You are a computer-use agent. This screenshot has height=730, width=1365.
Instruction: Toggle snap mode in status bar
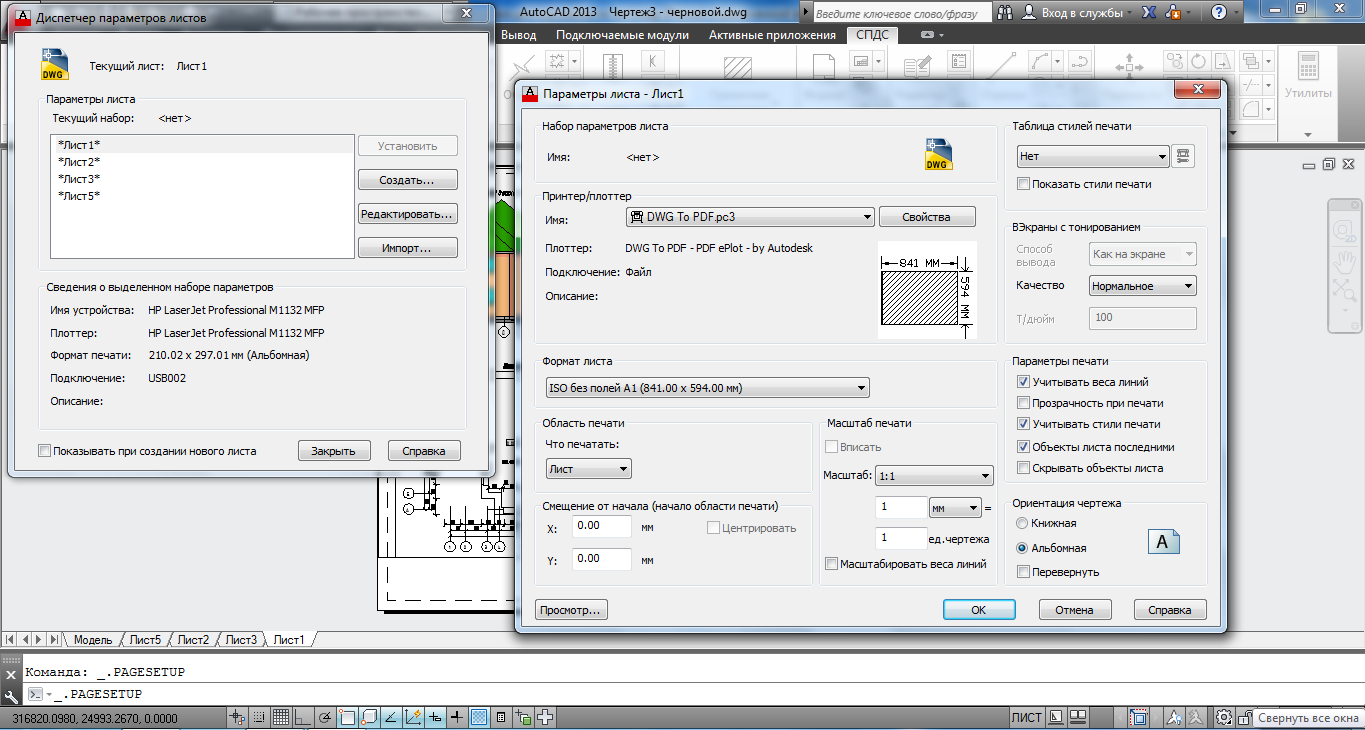(x=259, y=717)
